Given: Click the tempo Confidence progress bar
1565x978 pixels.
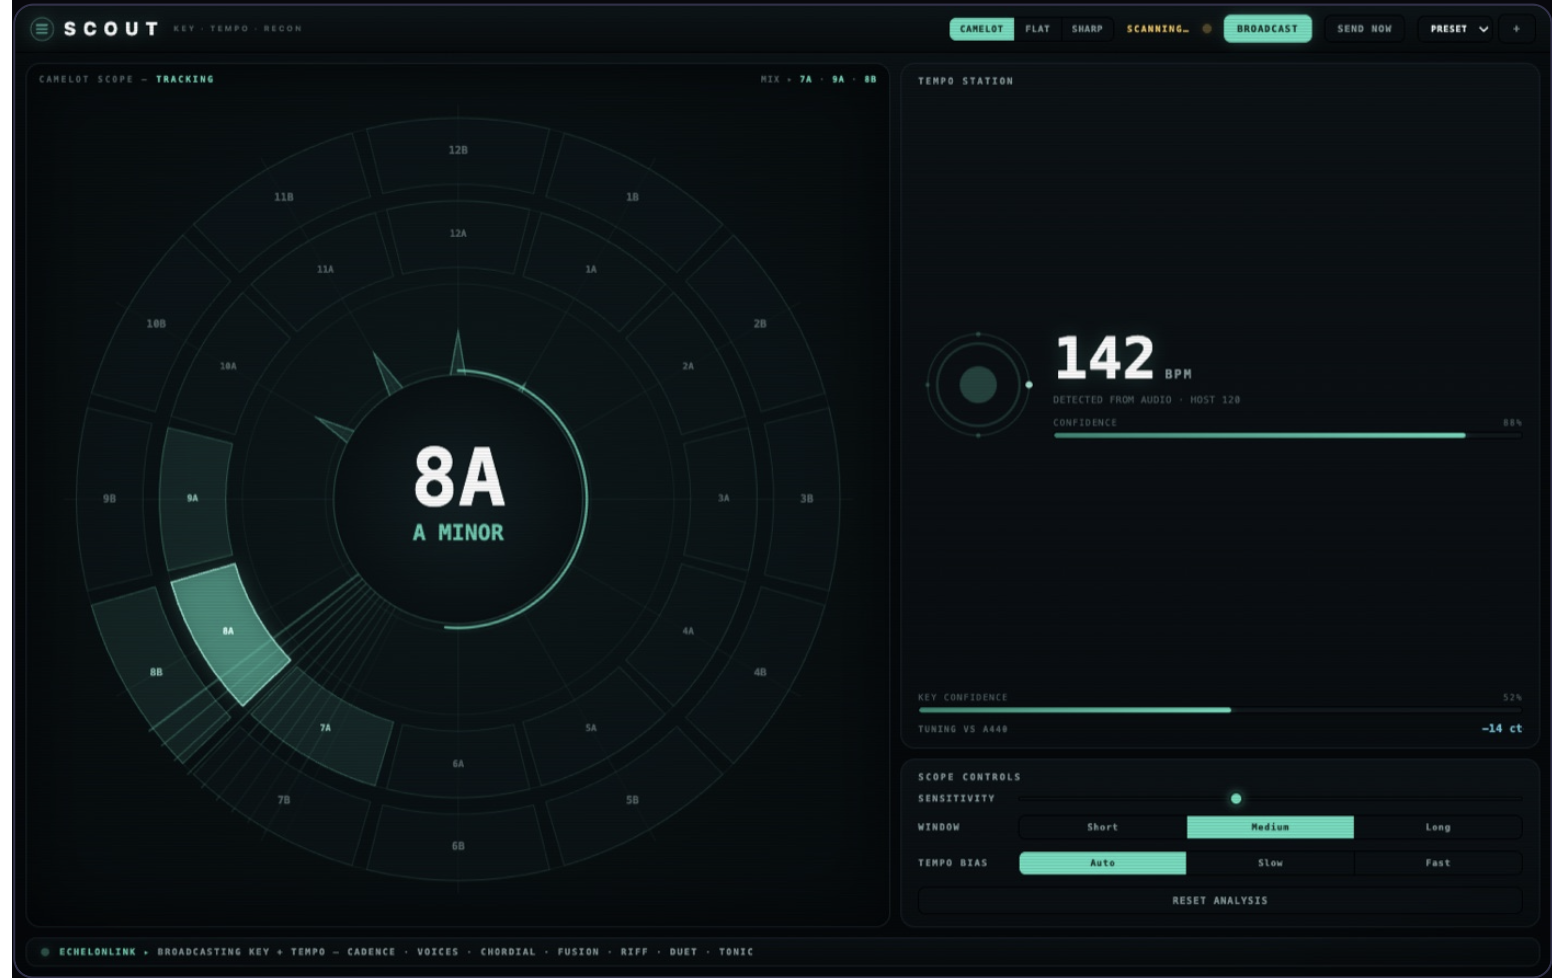Looking at the screenshot, I should [x=1287, y=435].
